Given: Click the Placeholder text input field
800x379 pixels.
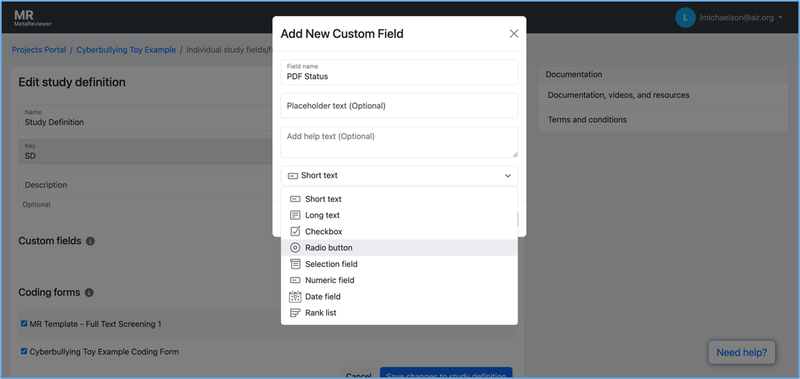Looking at the screenshot, I should point(399,106).
